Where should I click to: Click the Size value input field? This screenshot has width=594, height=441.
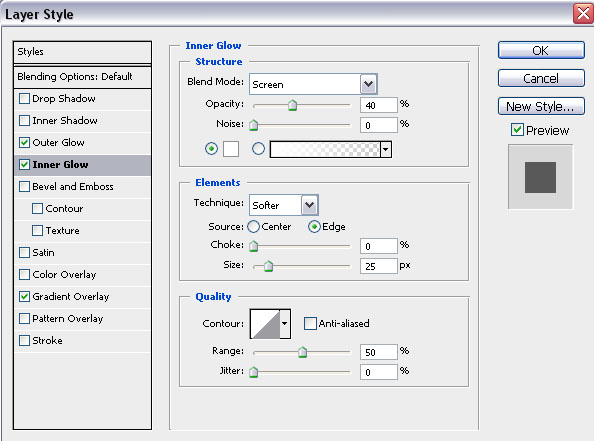378,266
